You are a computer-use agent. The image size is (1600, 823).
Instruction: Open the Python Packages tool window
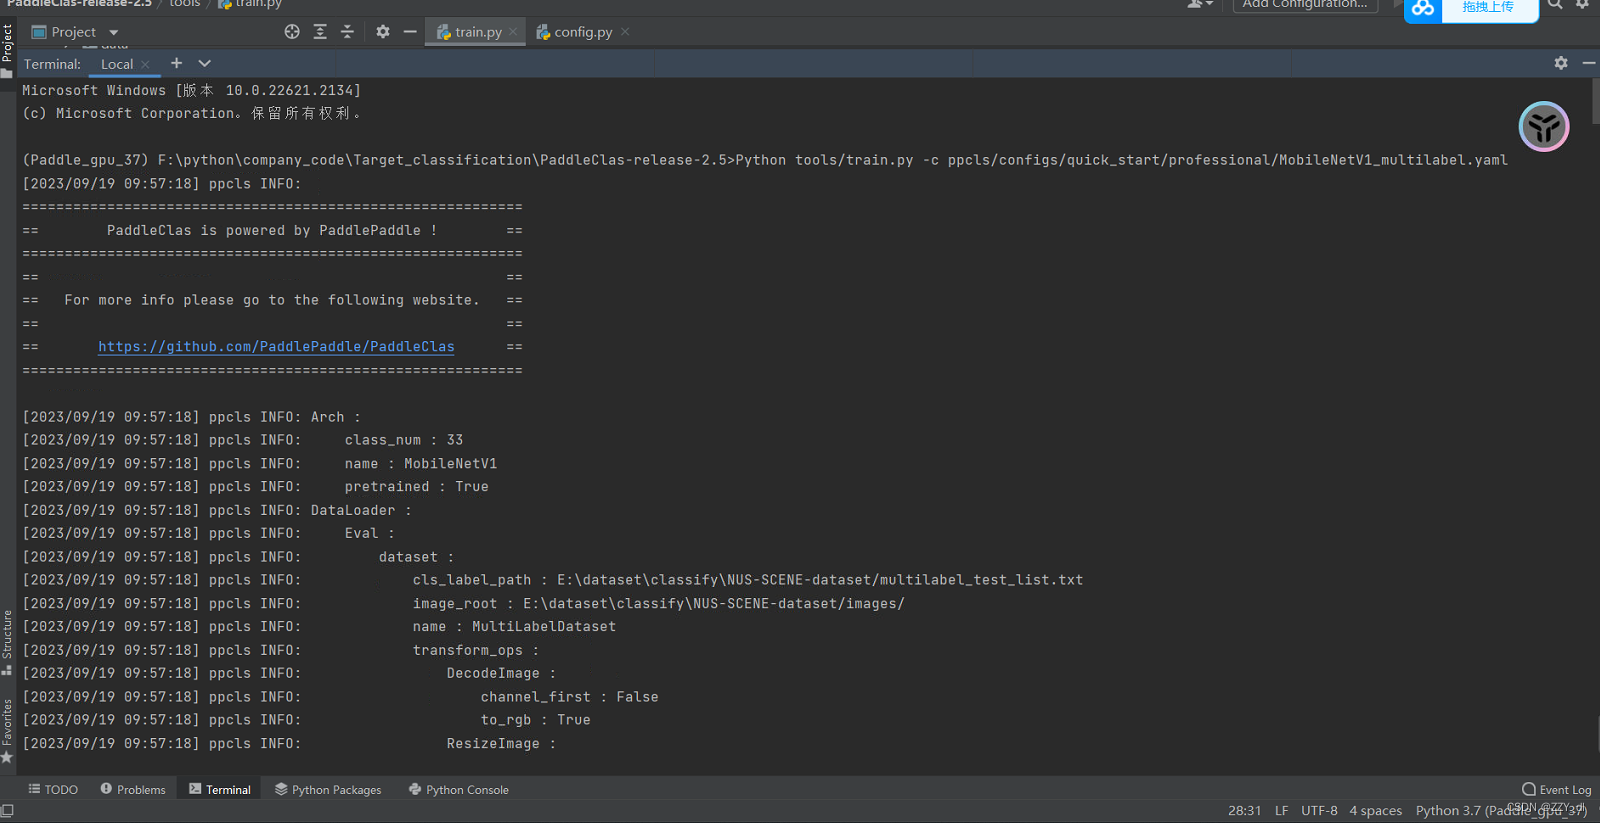tap(328, 789)
